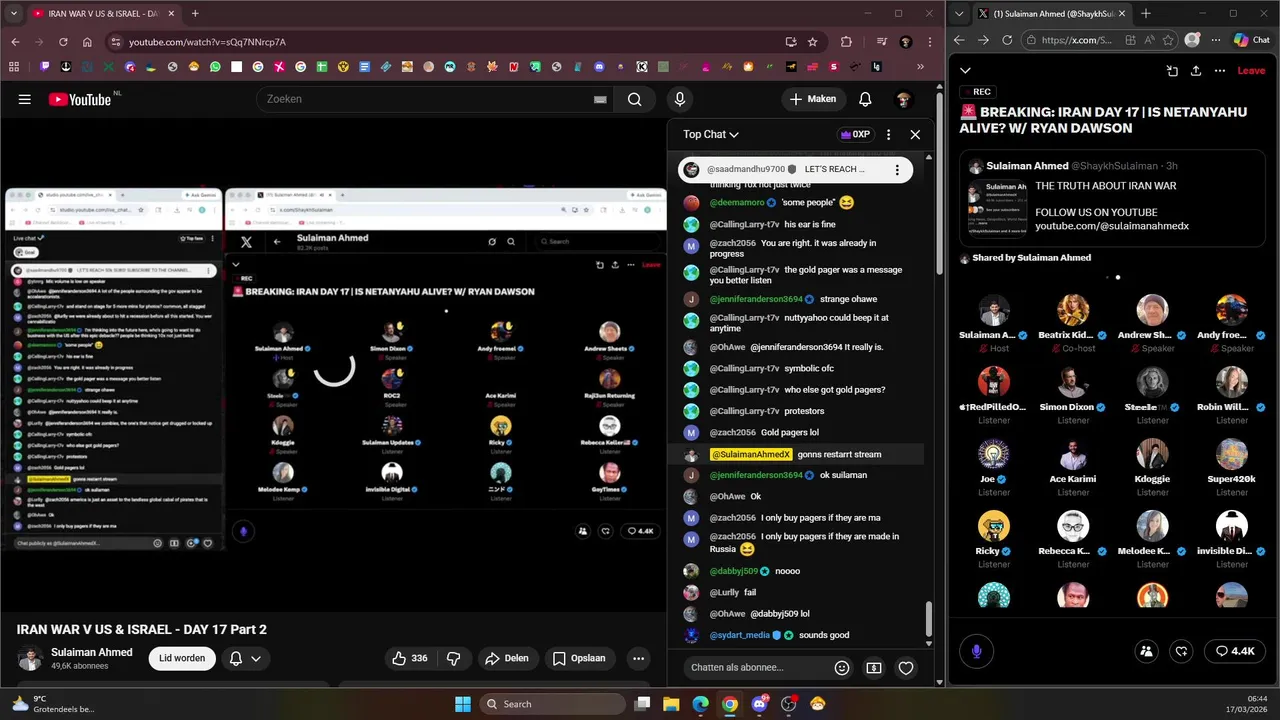Image resolution: width=1280 pixels, height=720 pixels.
Task: Reload the YouTube page in Chrome
Action: (63, 42)
